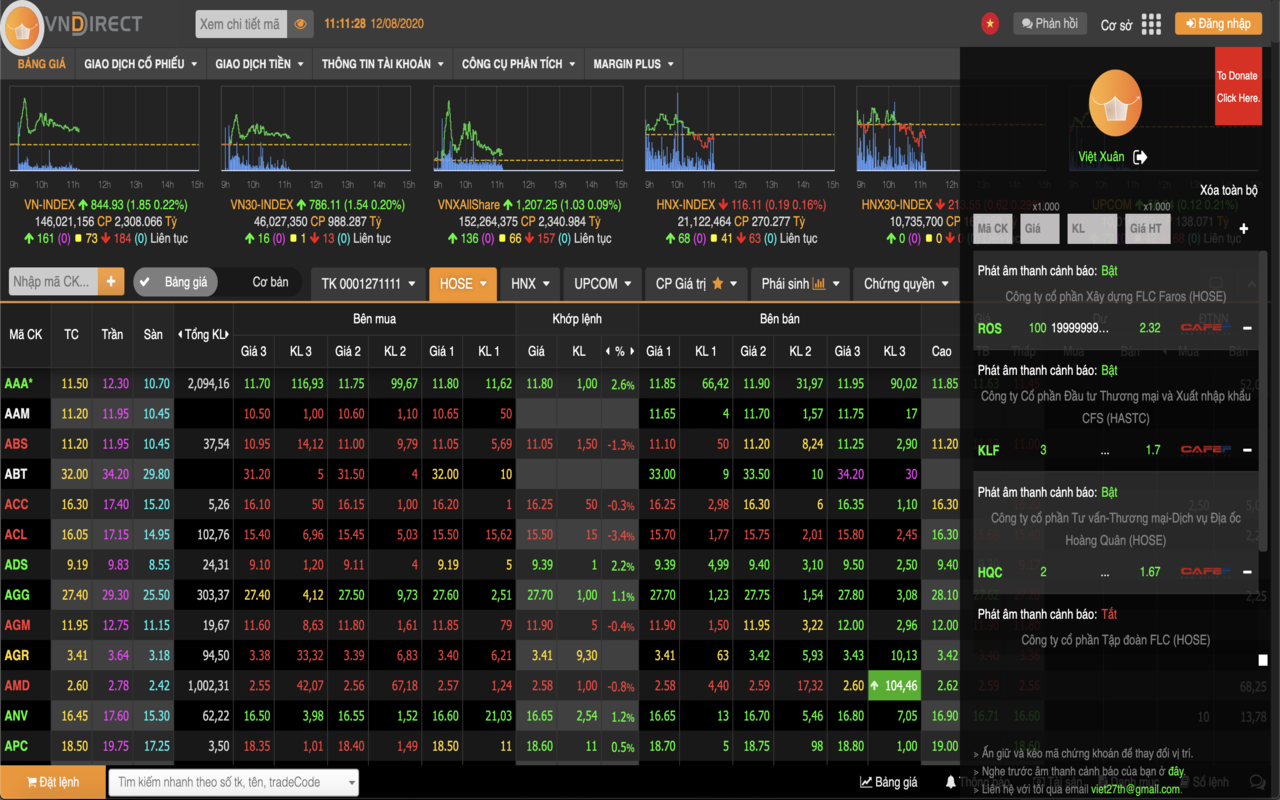Switch toggle to Bảng giá mode
This screenshot has height=800, width=1280.
(176, 282)
